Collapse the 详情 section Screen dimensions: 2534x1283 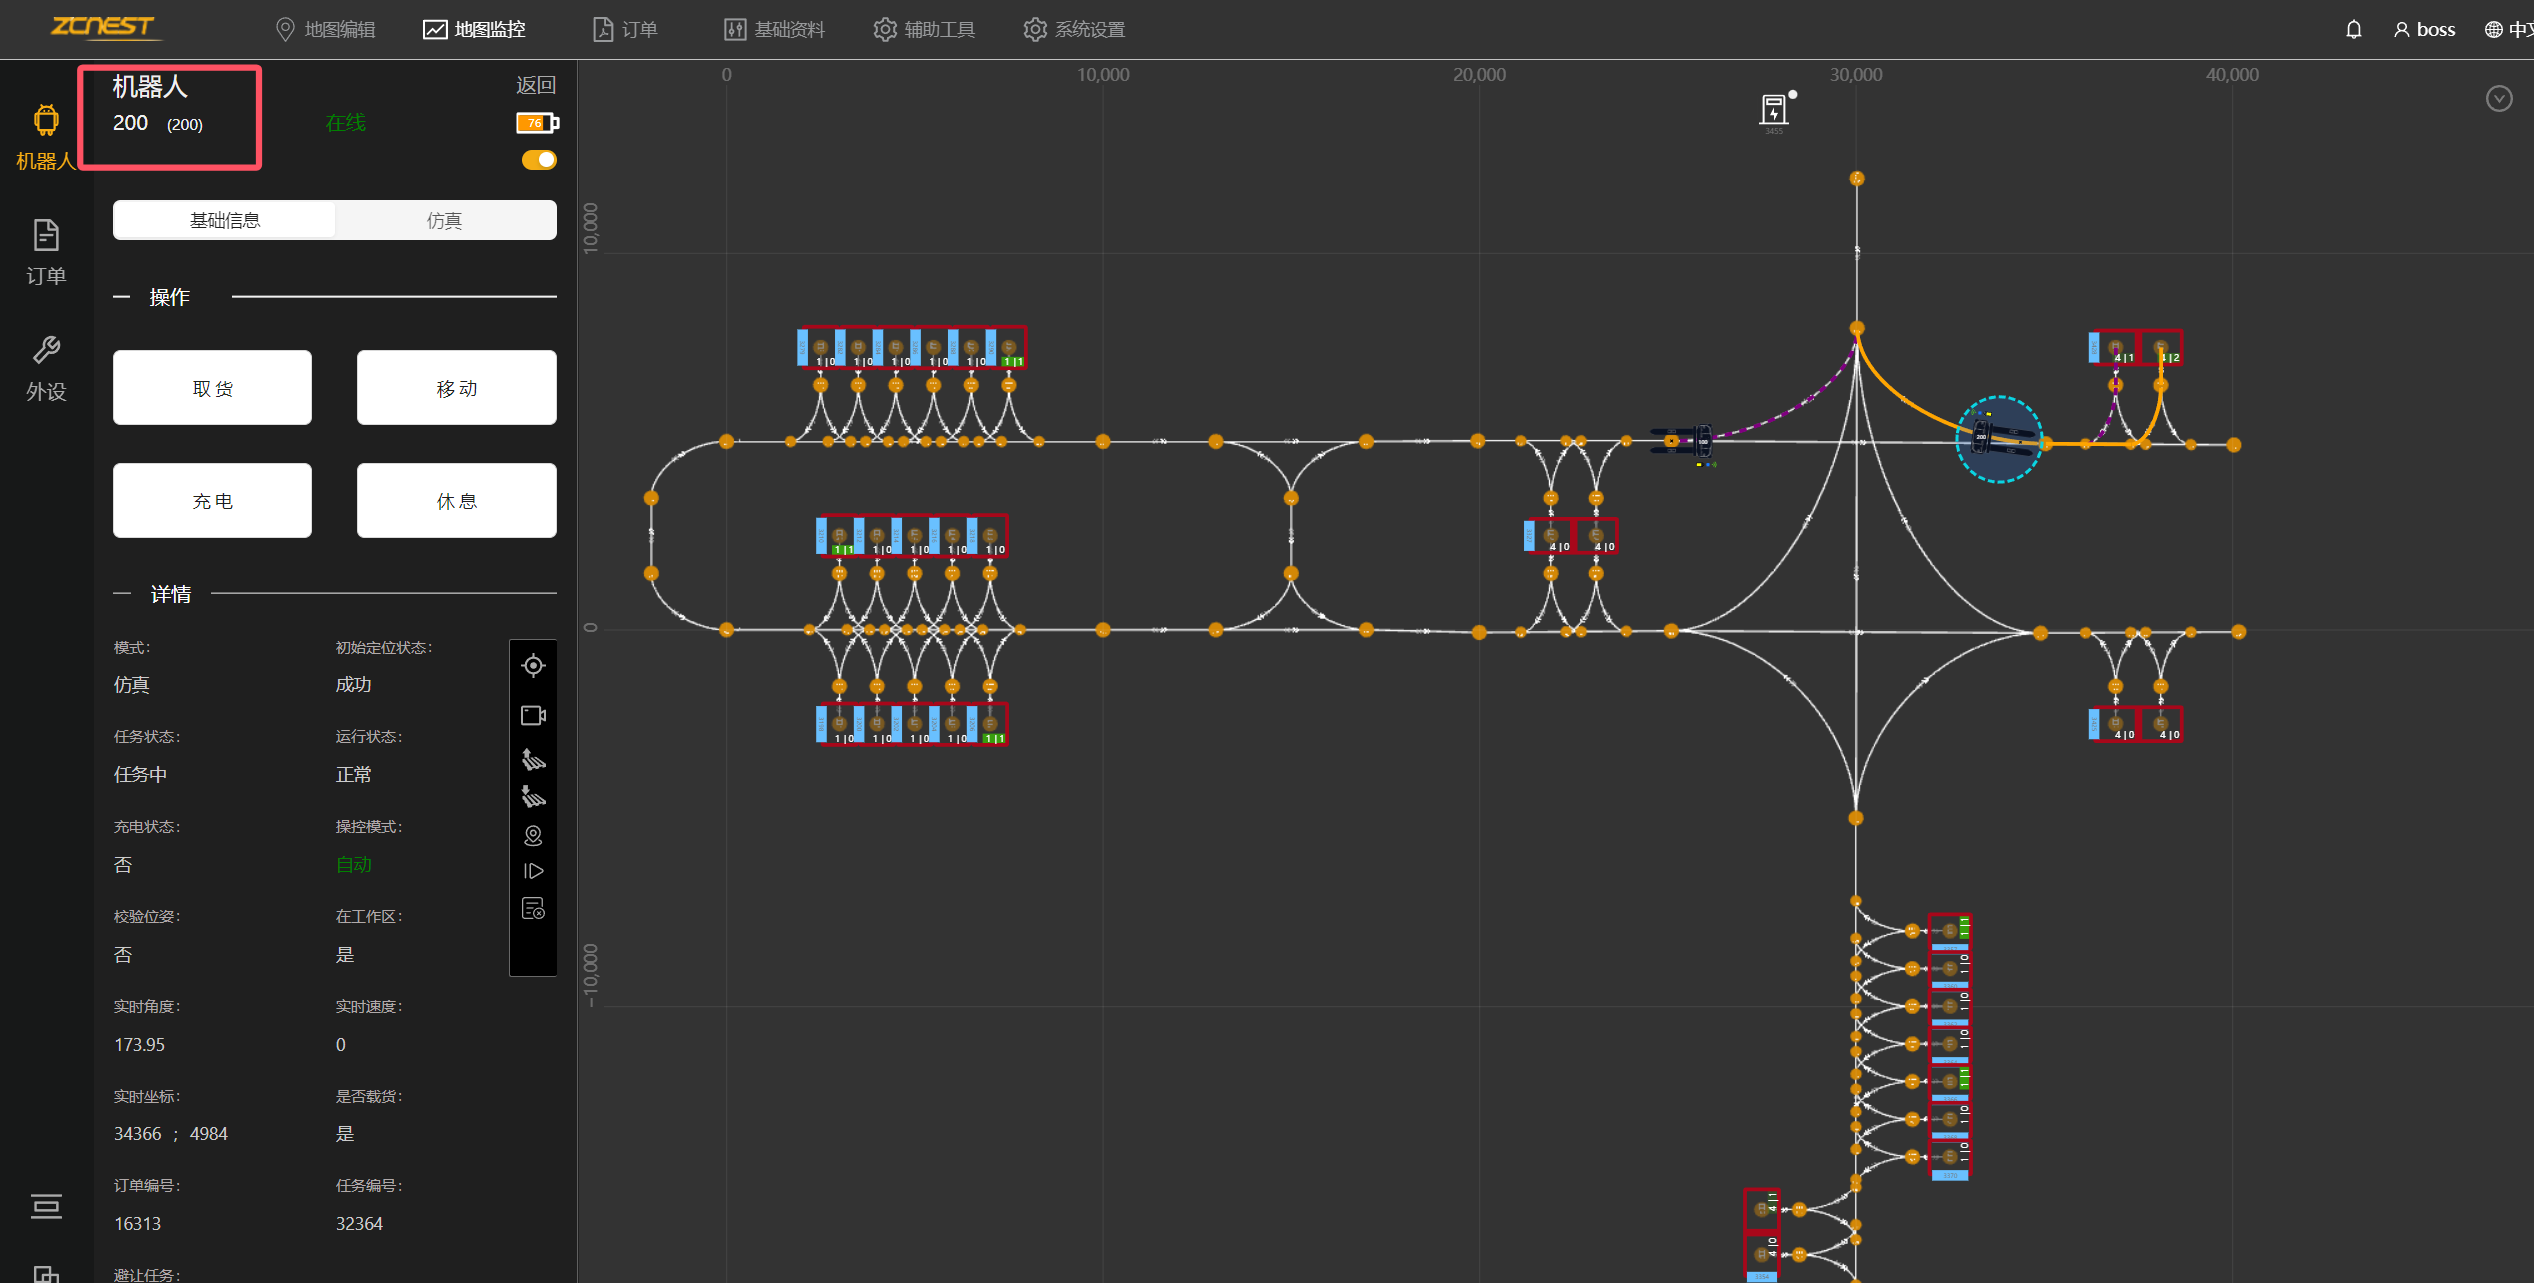pos(122,594)
